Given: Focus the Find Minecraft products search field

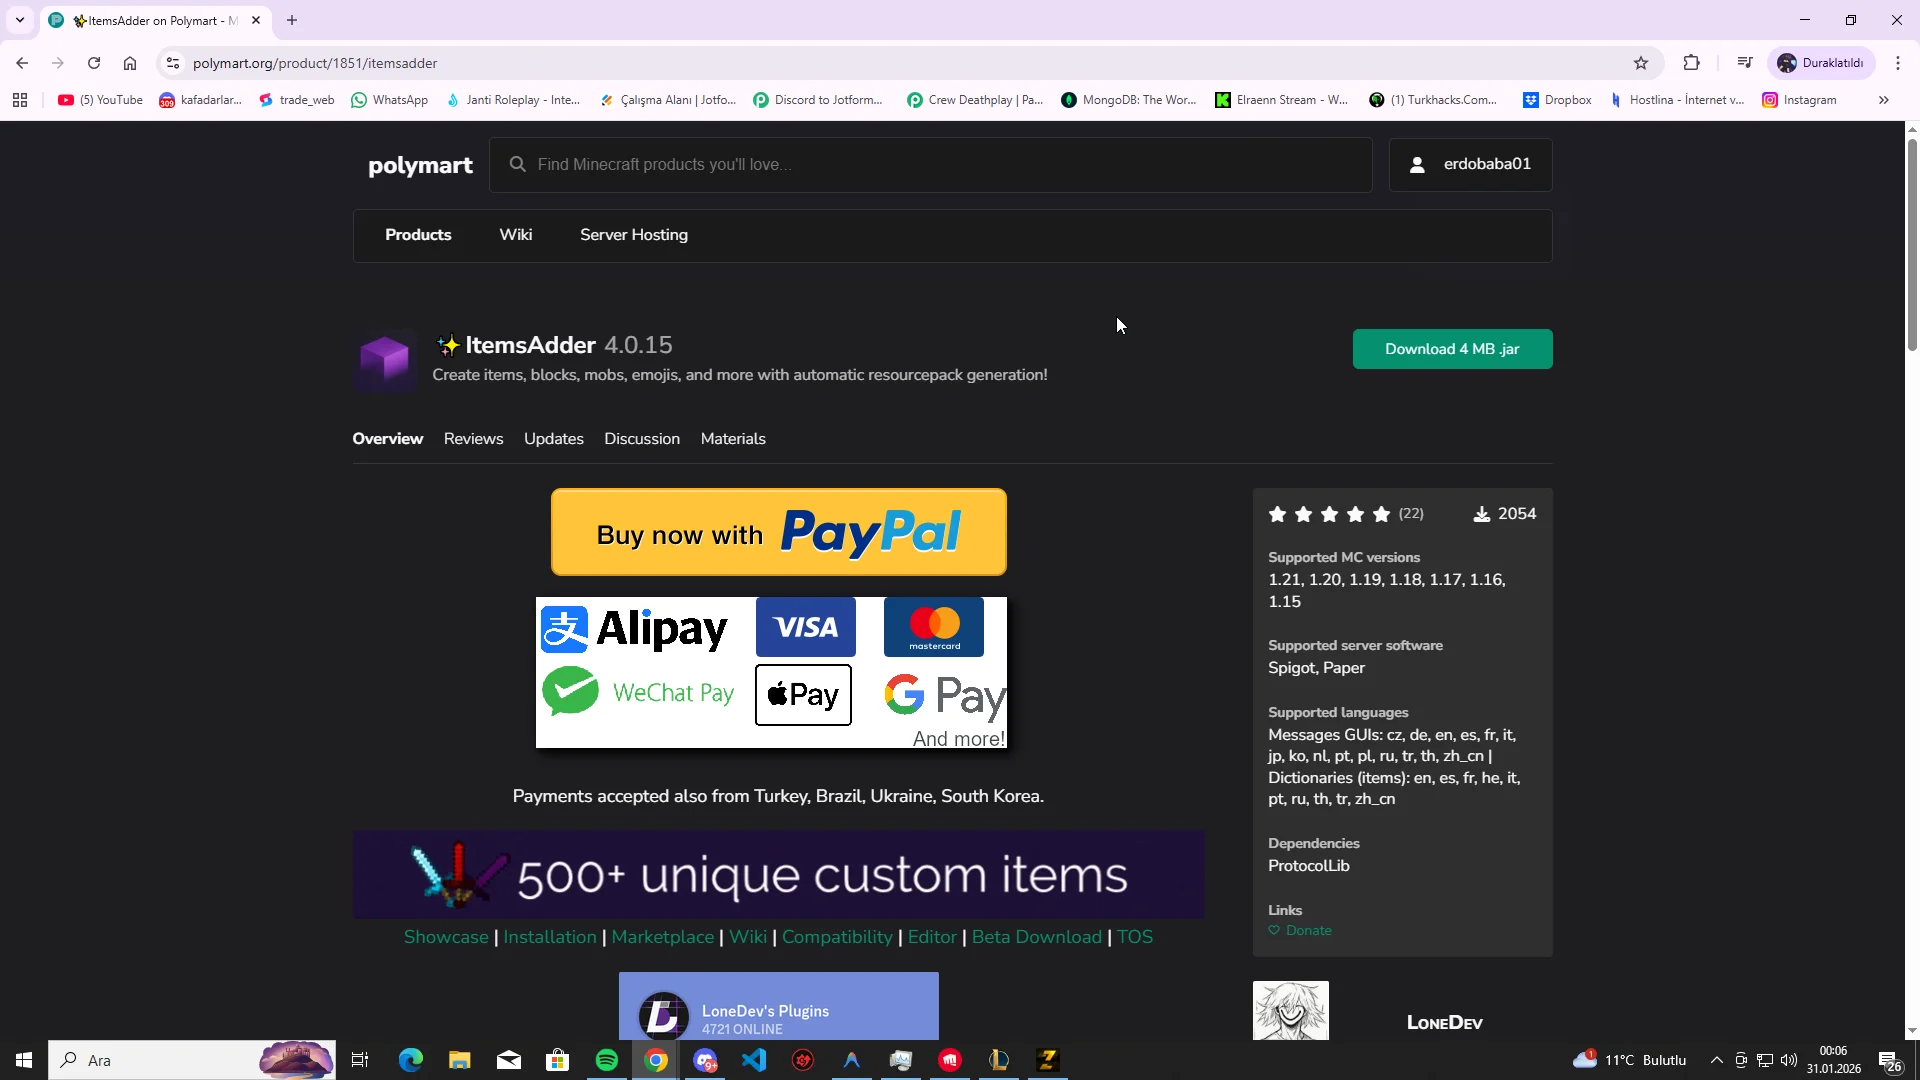Looking at the screenshot, I should [x=930, y=165].
